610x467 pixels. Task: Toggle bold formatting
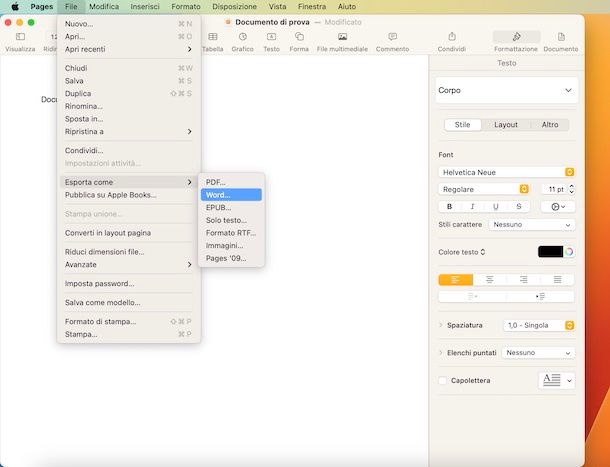[450, 207]
